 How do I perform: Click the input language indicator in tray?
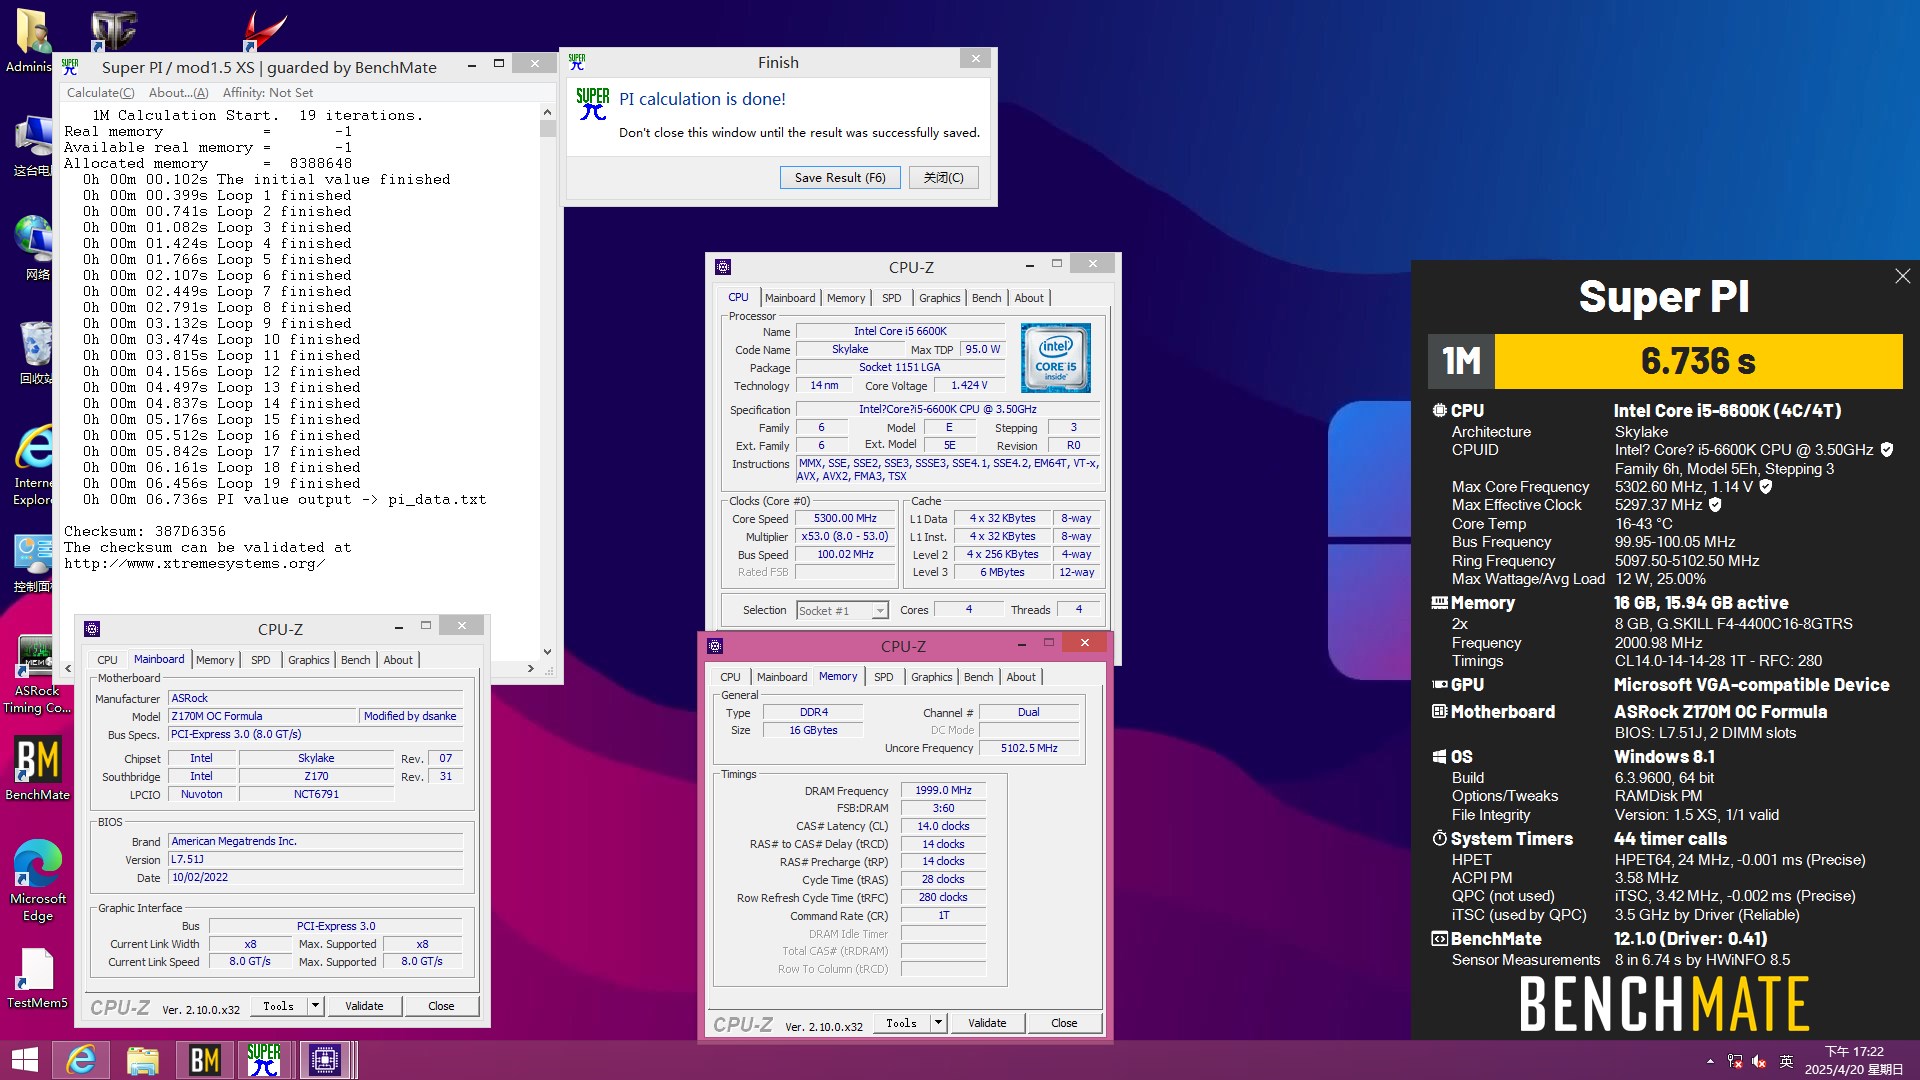[1786, 1061]
